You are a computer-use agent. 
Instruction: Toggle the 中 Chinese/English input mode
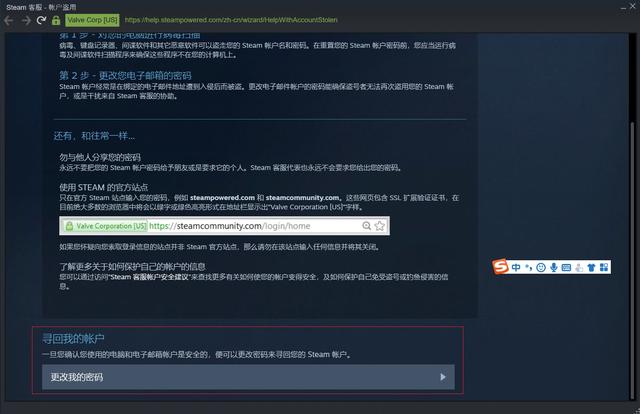click(x=516, y=267)
